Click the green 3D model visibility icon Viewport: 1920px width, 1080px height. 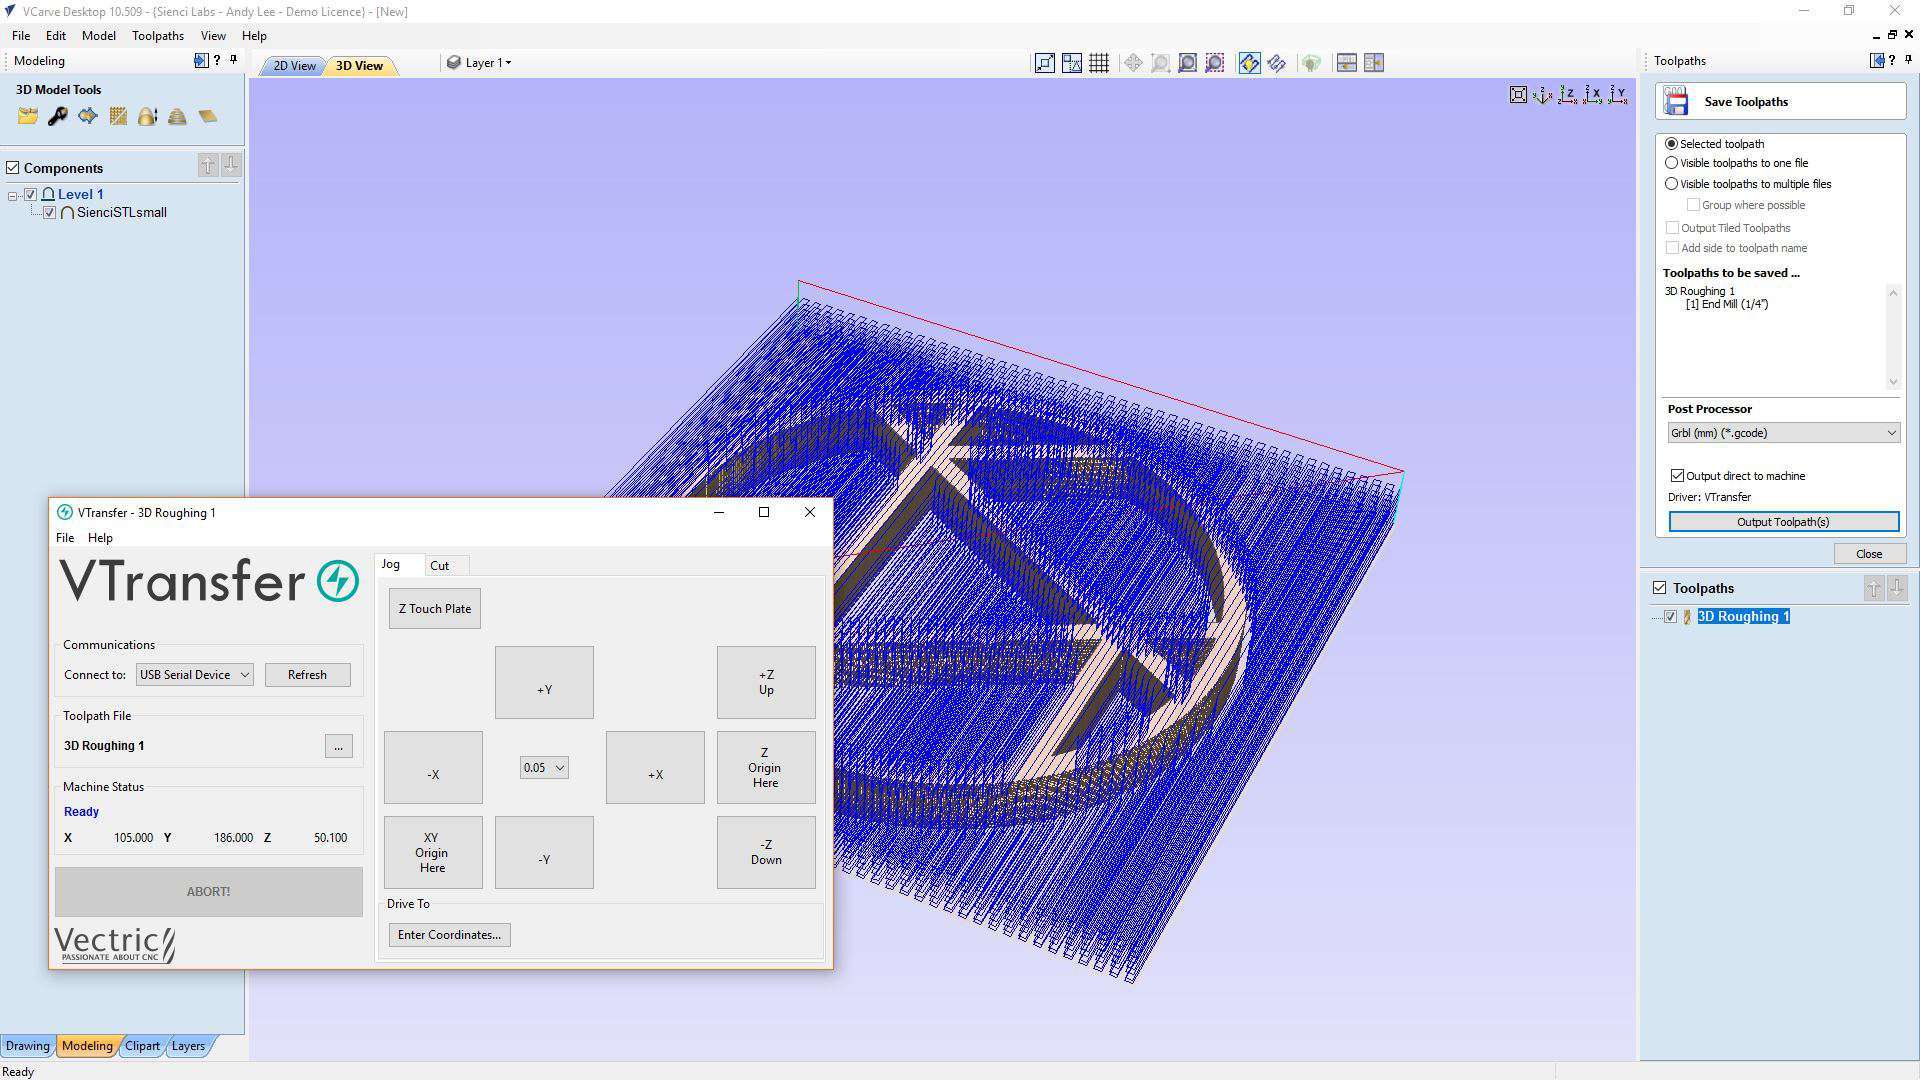coord(1311,63)
